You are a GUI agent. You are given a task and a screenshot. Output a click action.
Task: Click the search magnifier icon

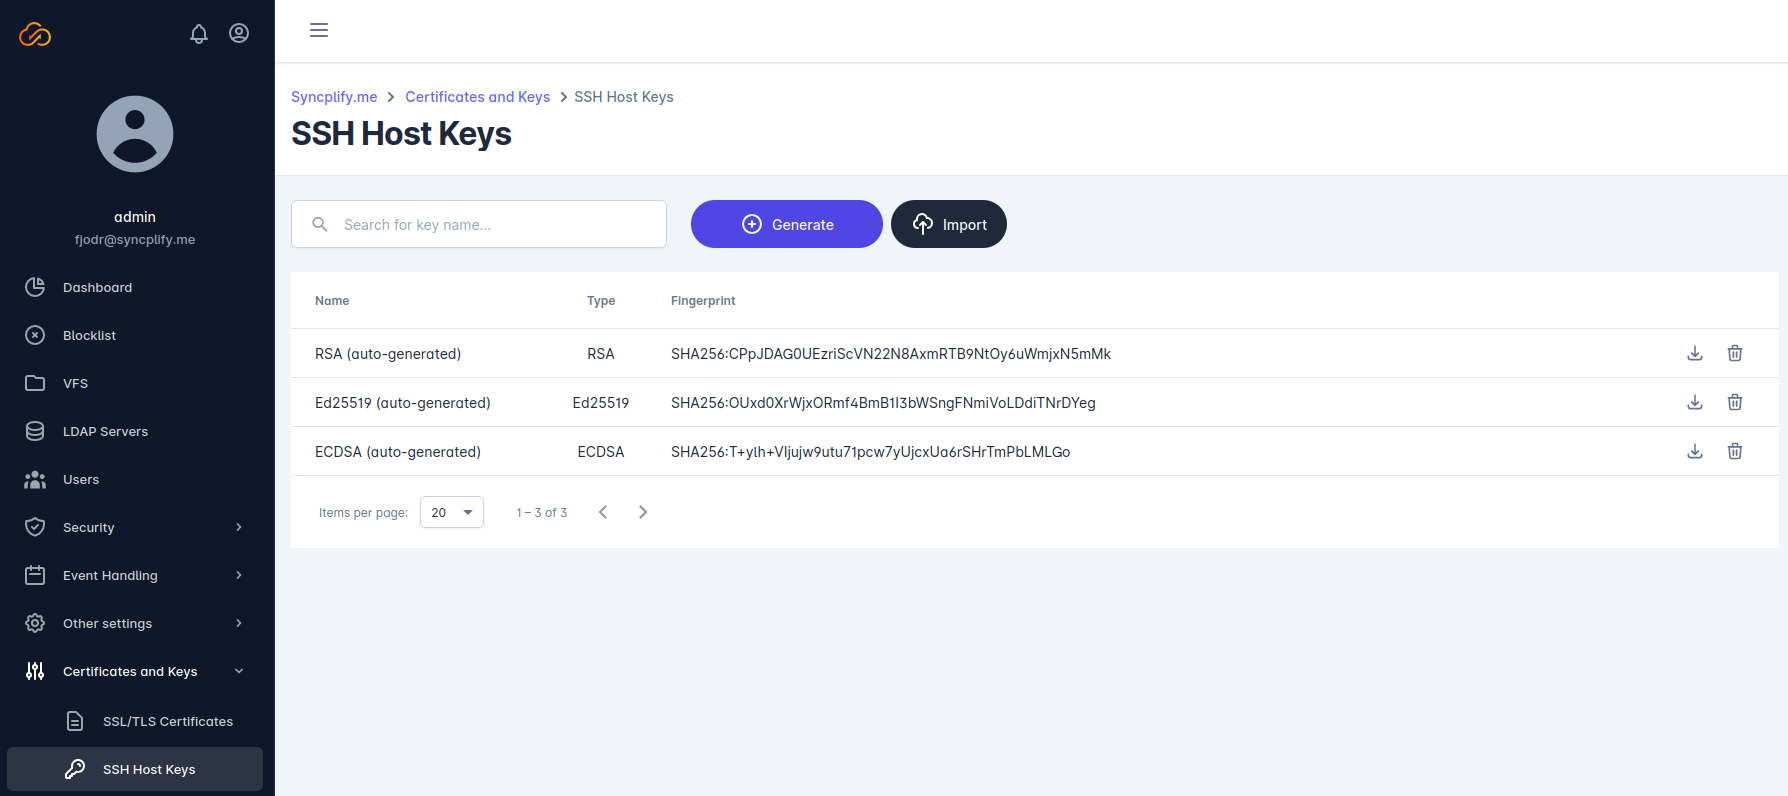pyautogui.click(x=320, y=224)
